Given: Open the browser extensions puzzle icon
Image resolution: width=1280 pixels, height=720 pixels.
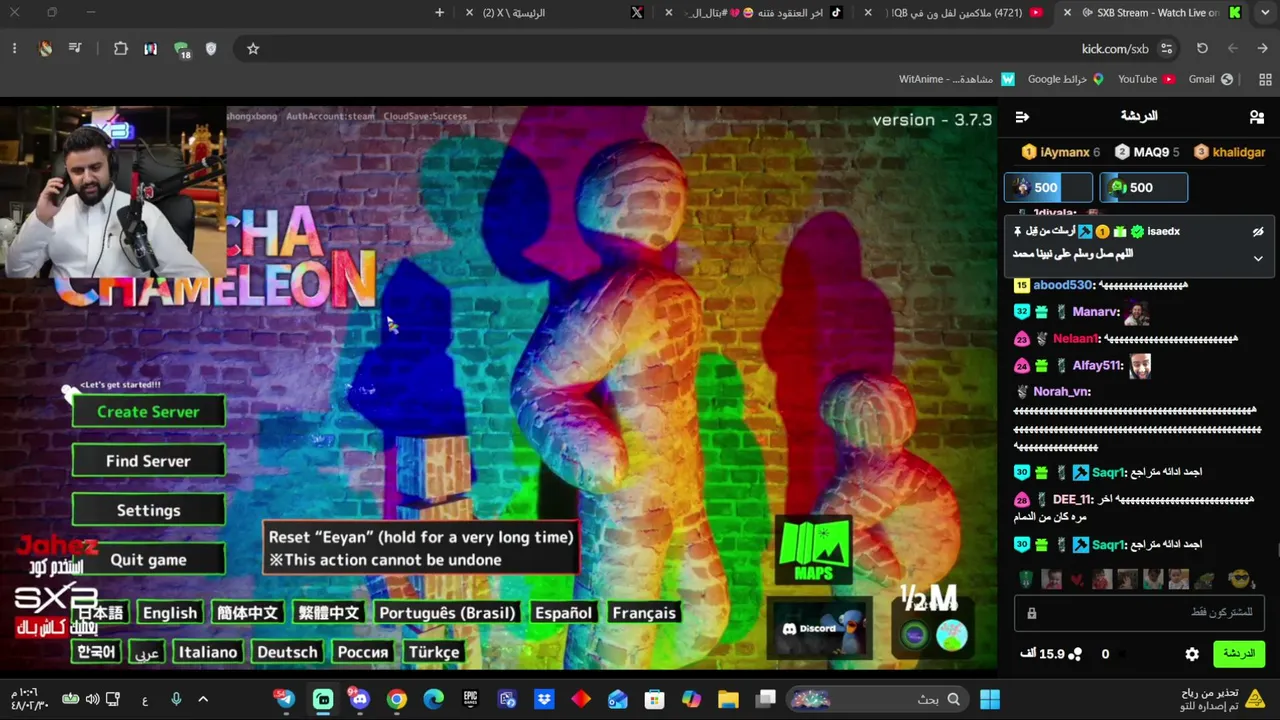Looking at the screenshot, I should [x=121, y=48].
